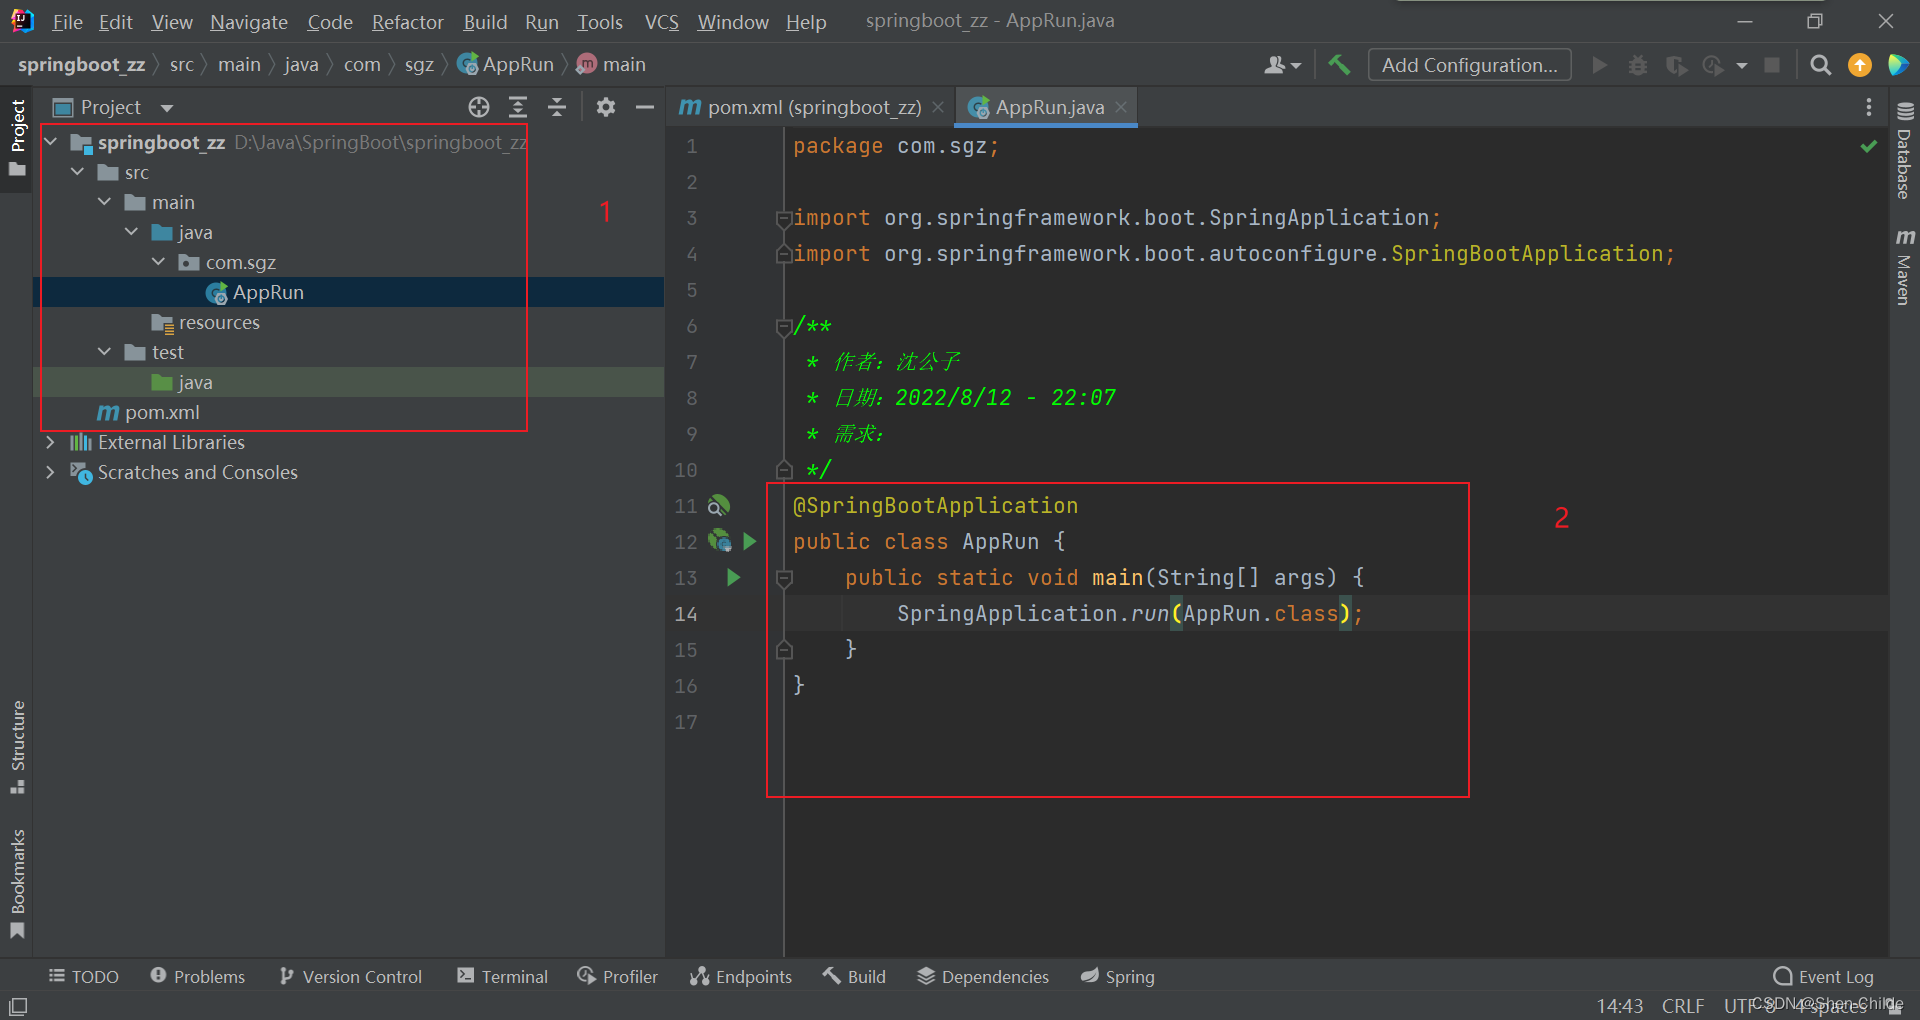This screenshot has height=1020, width=1920.
Task: Click the JetBrains toolbox icon top right
Action: click(x=1897, y=65)
